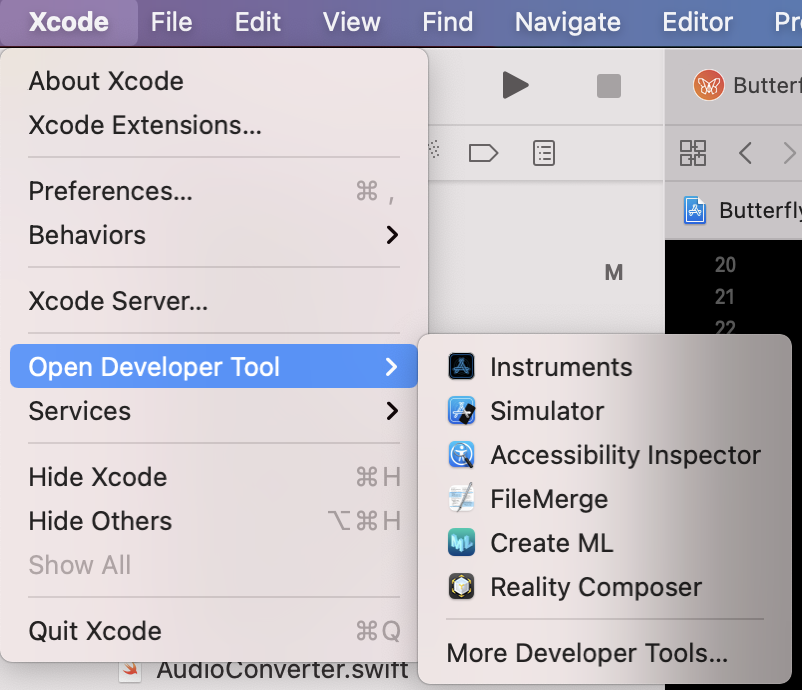Go forward with the right chevron

click(x=790, y=153)
